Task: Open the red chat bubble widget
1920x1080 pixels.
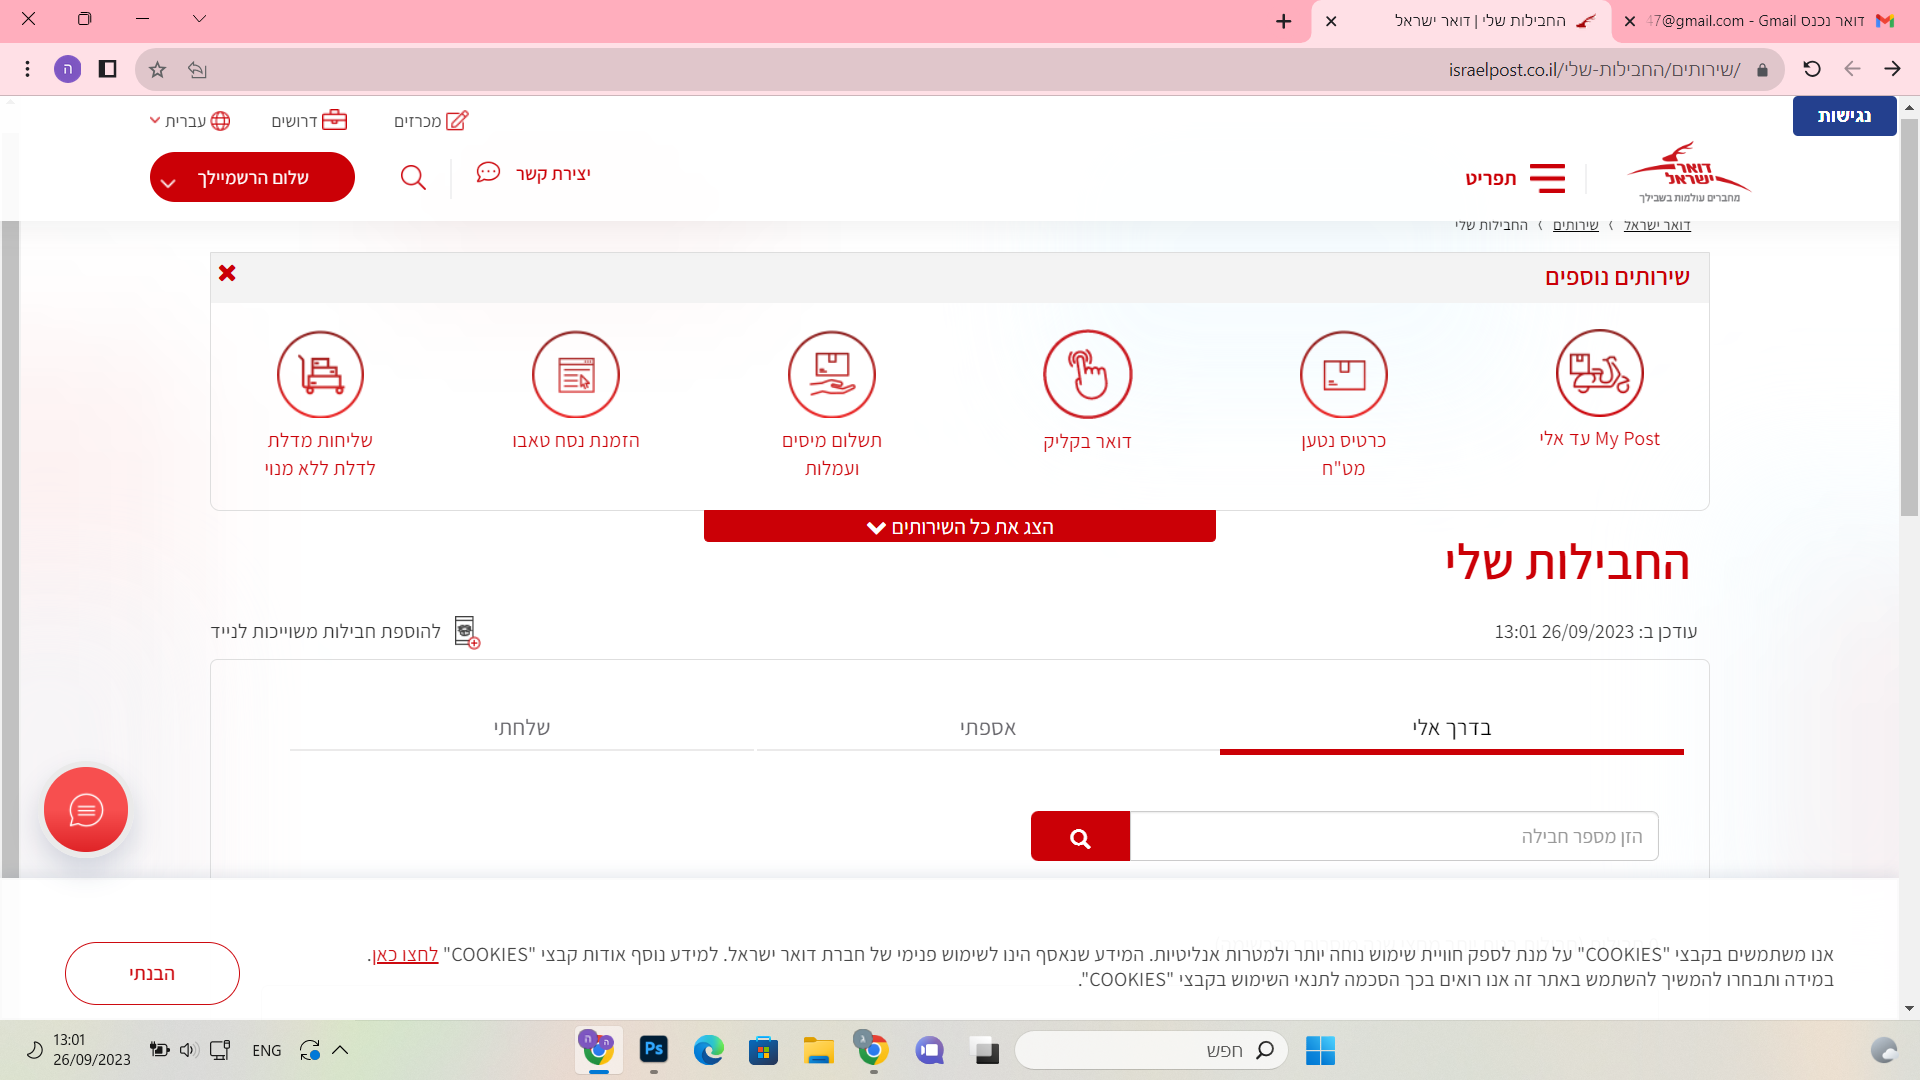Action: point(86,810)
